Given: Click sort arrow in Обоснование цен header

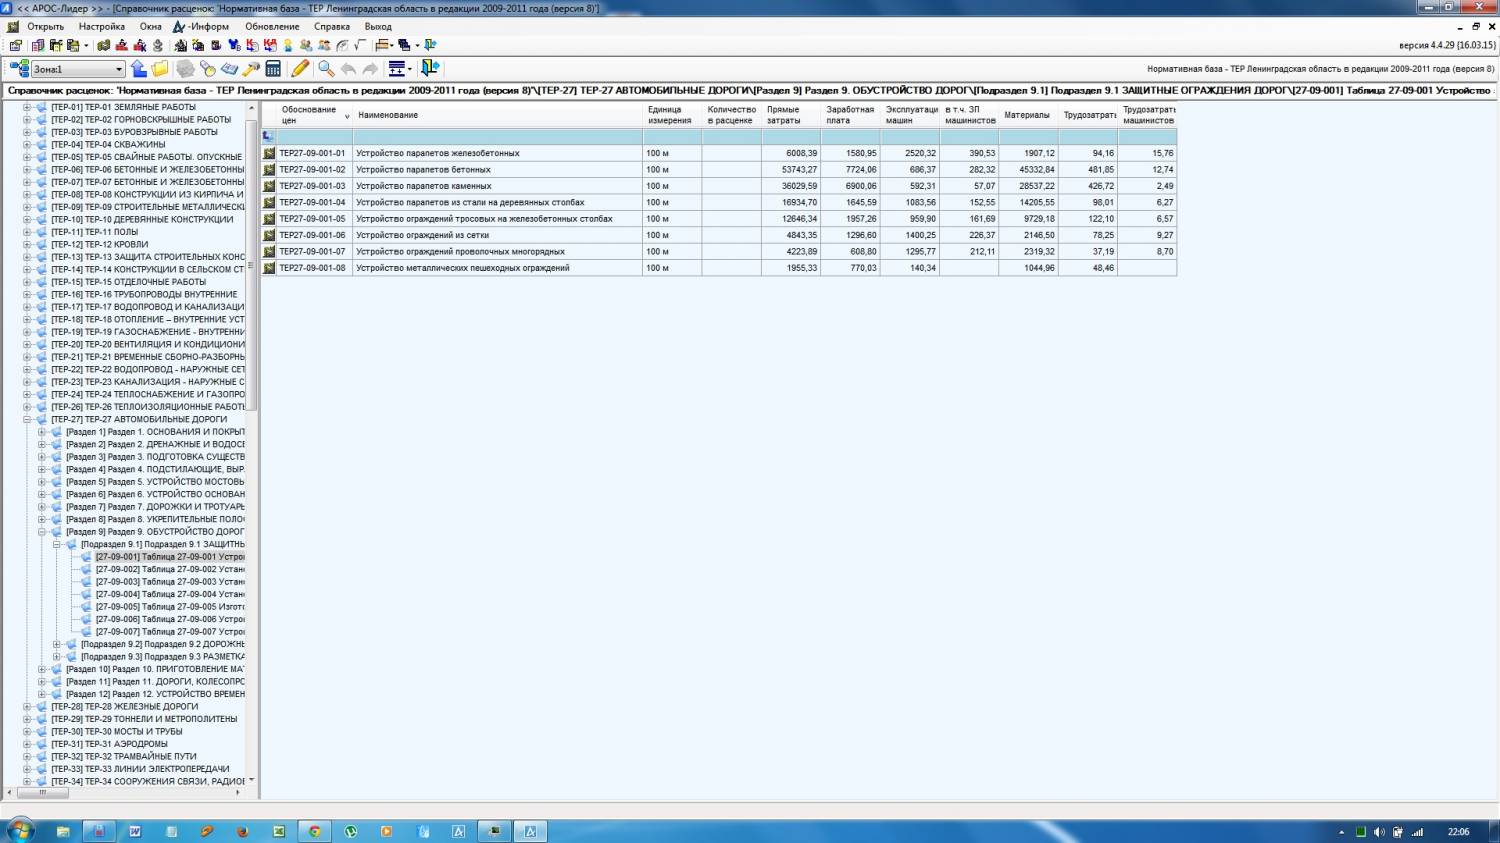Looking at the screenshot, I should 347,116.
